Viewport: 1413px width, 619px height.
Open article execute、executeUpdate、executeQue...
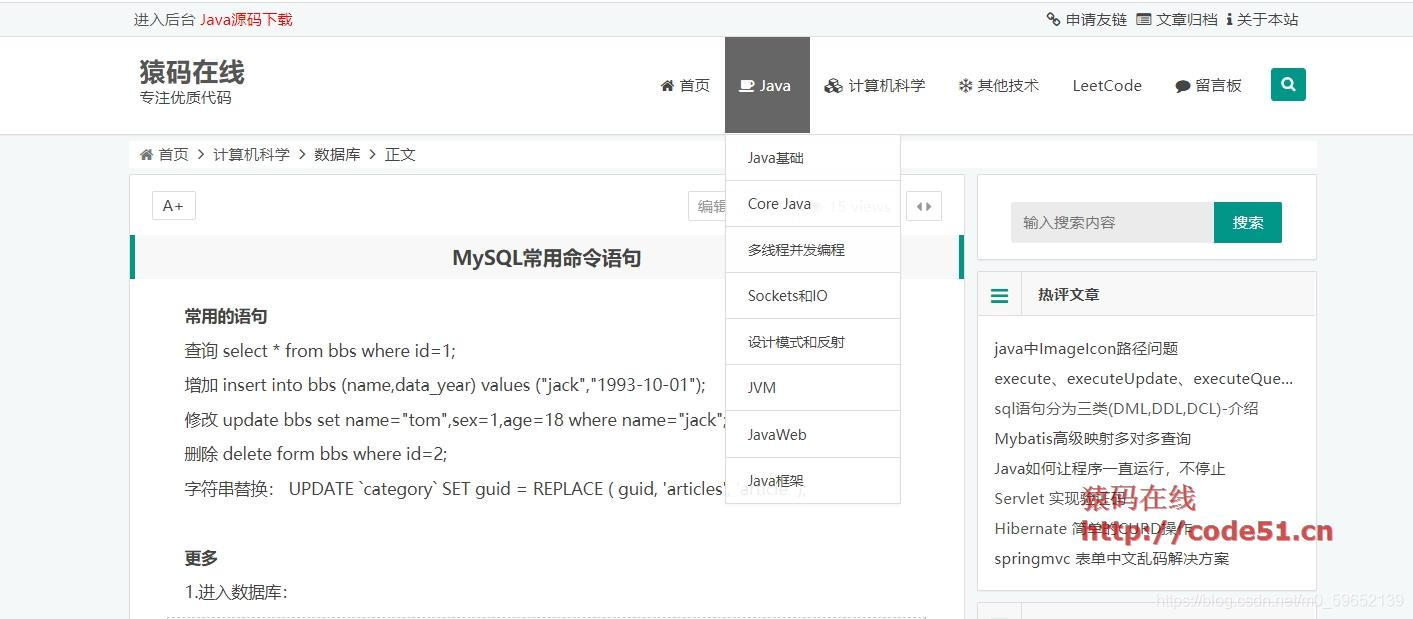point(1144,378)
